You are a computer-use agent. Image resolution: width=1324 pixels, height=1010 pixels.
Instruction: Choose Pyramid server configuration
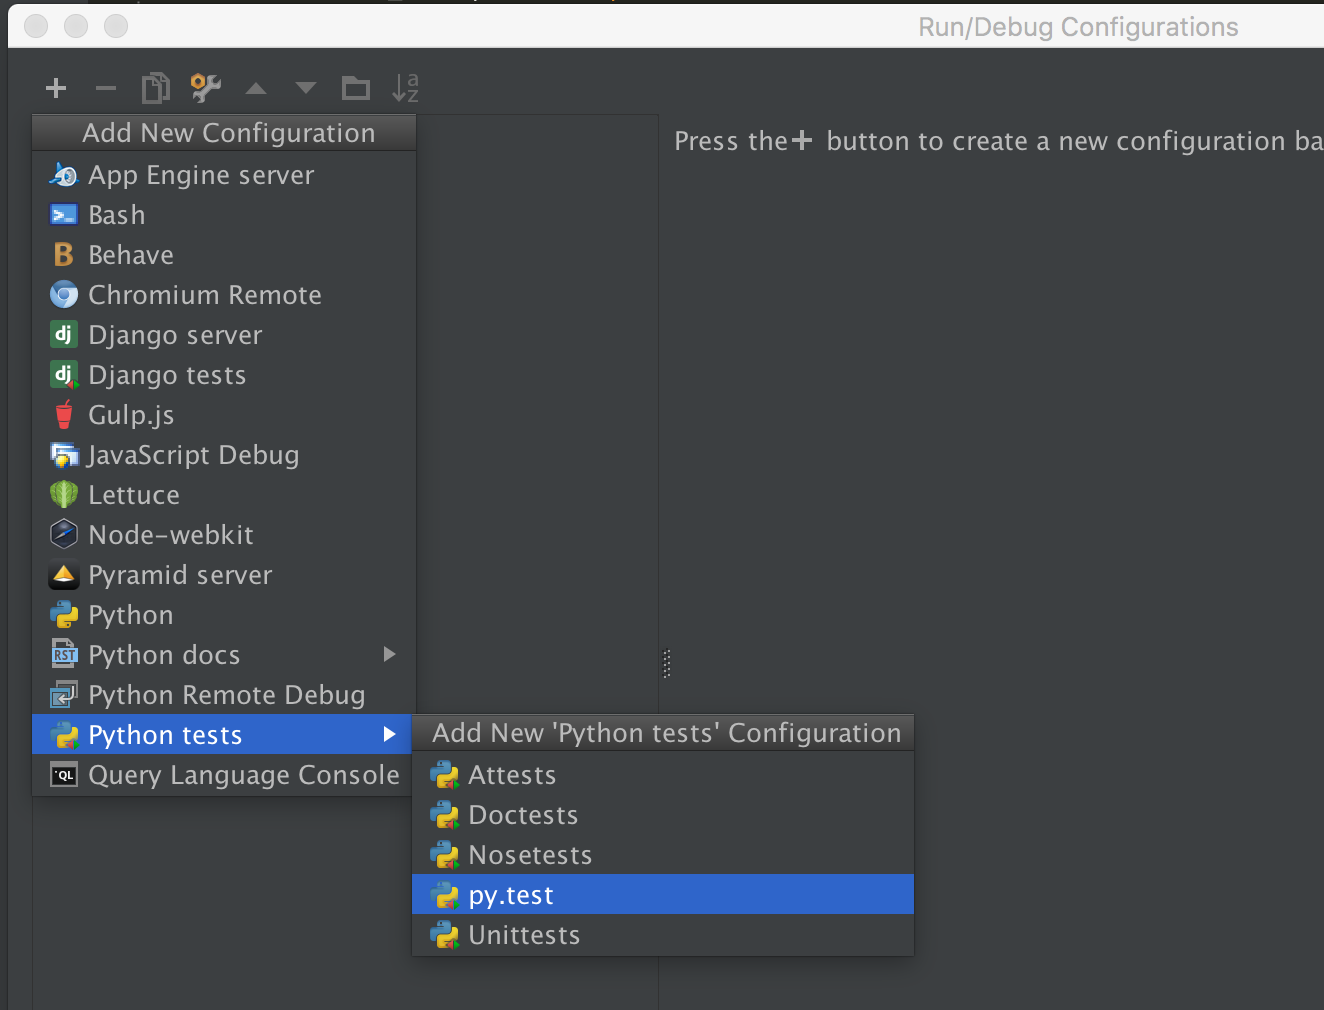click(x=224, y=575)
